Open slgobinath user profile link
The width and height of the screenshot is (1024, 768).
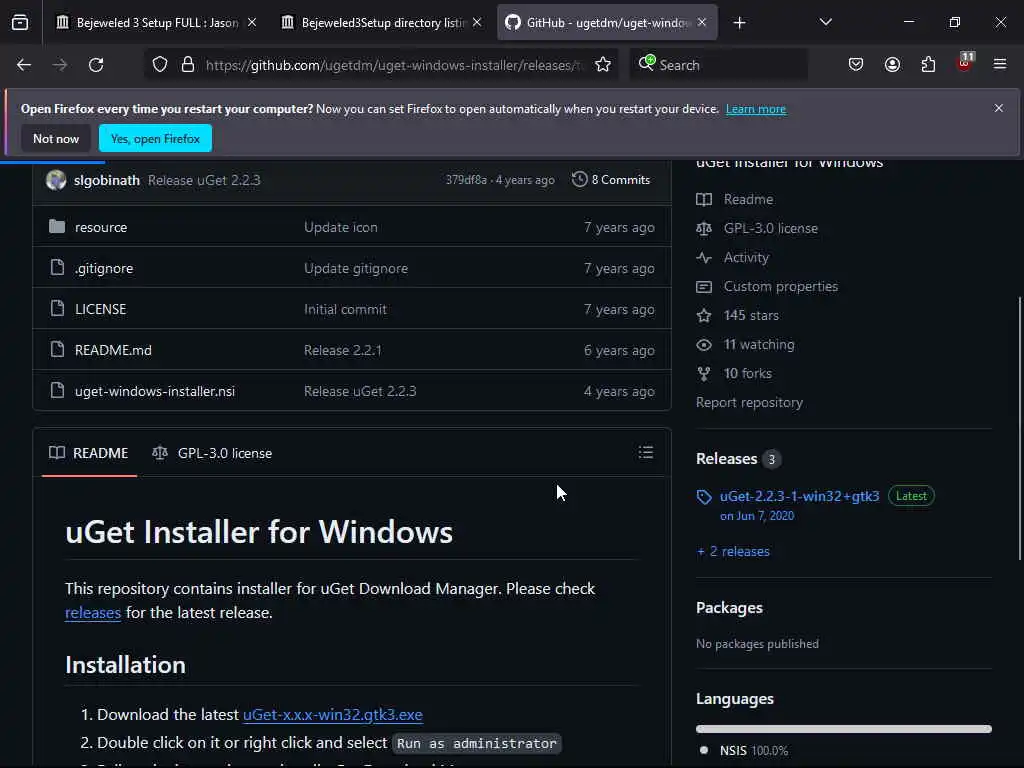[x=106, y=180]
